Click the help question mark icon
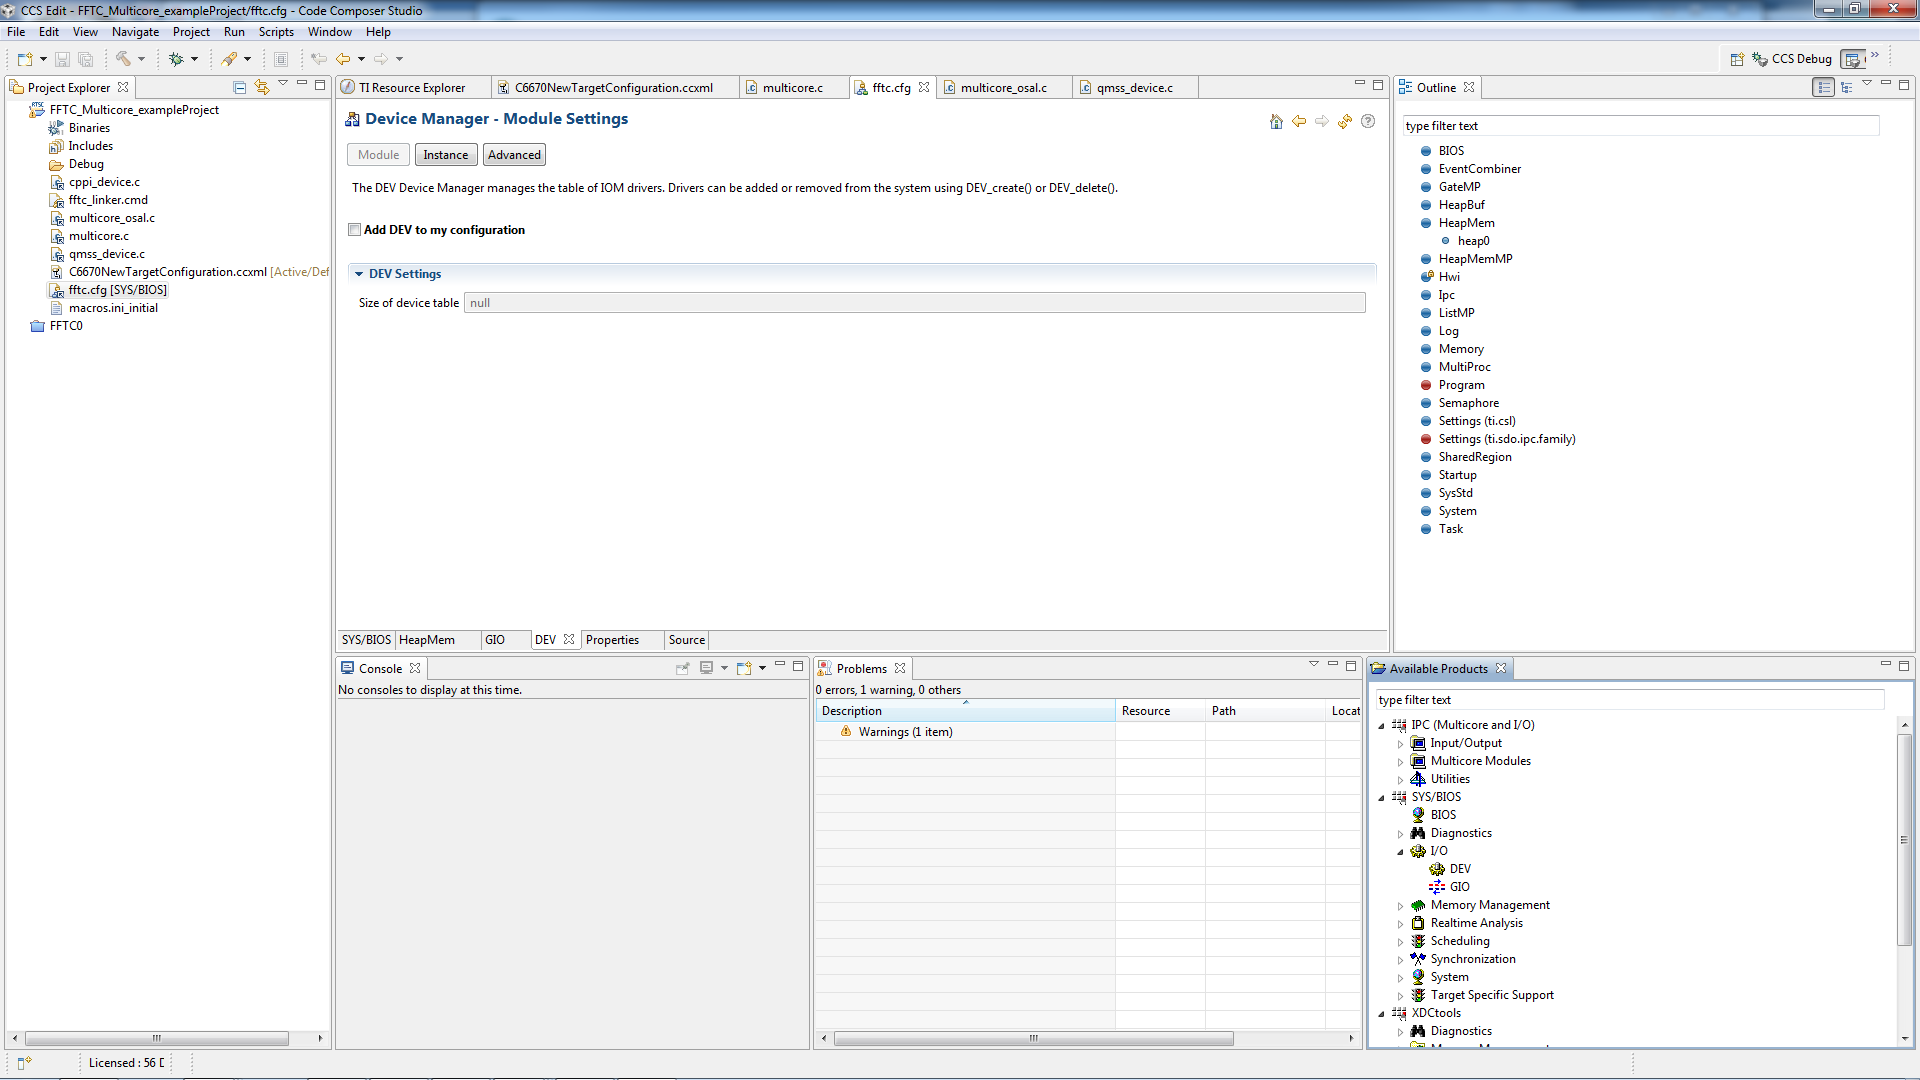1920x1080 pixels. point(1368,121)
